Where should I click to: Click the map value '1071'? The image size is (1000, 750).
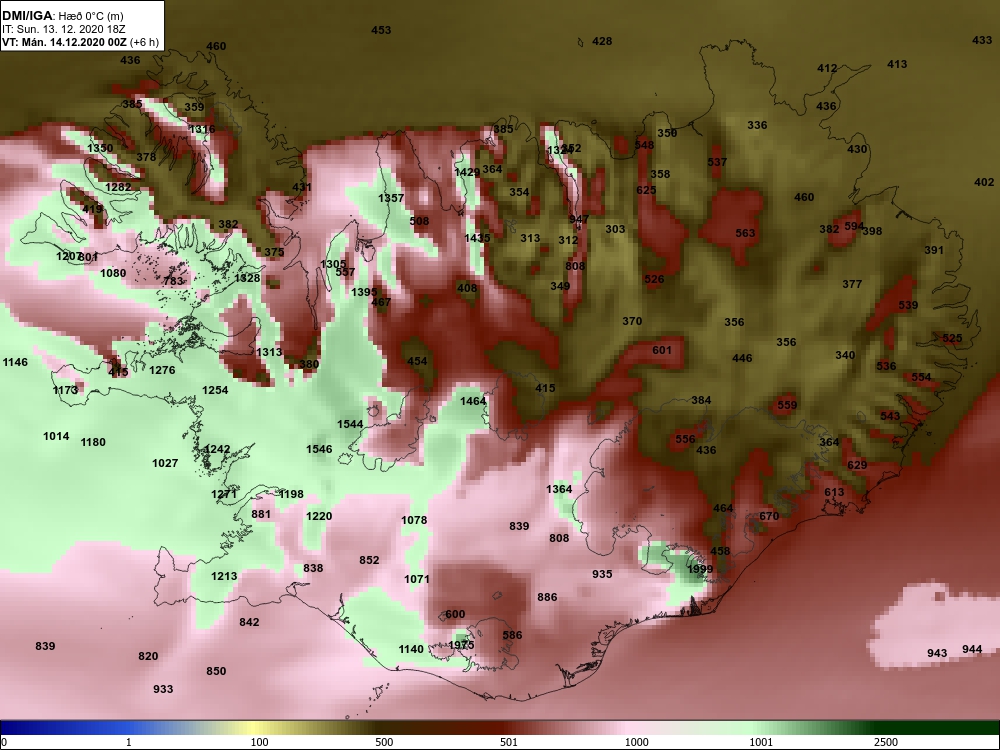(416, 579)
